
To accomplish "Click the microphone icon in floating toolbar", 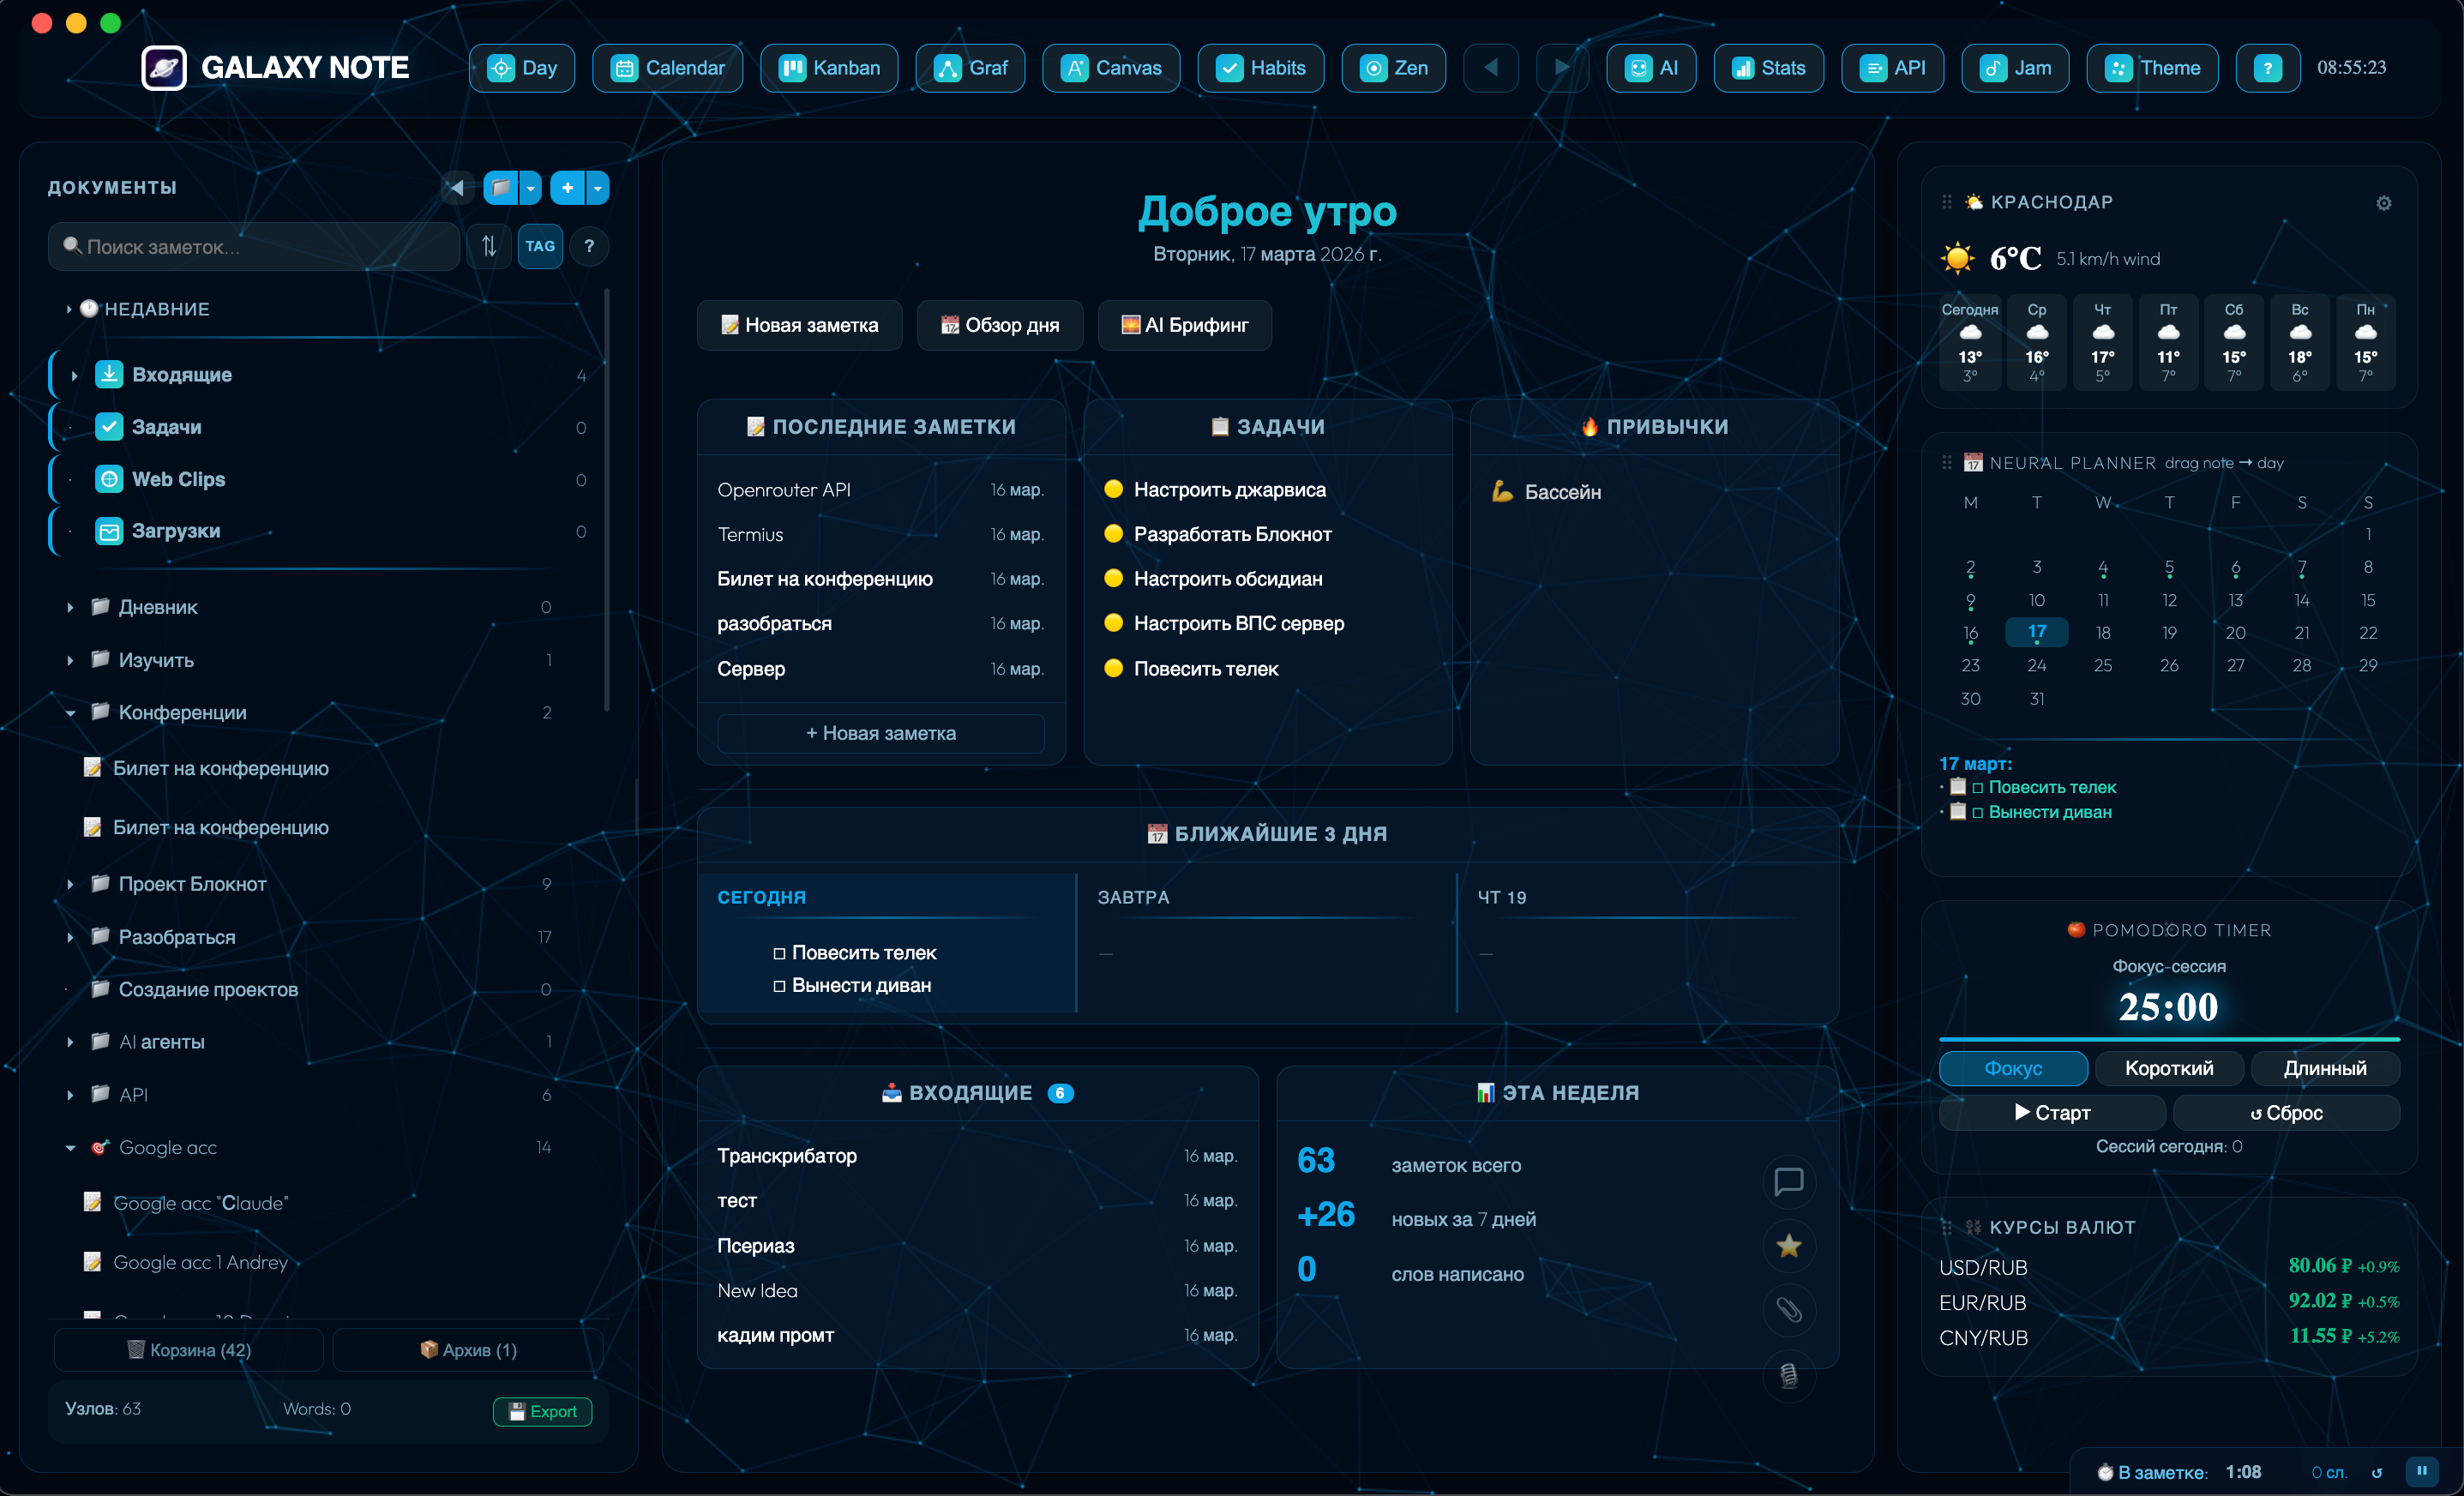I will coord(1788,1376).
